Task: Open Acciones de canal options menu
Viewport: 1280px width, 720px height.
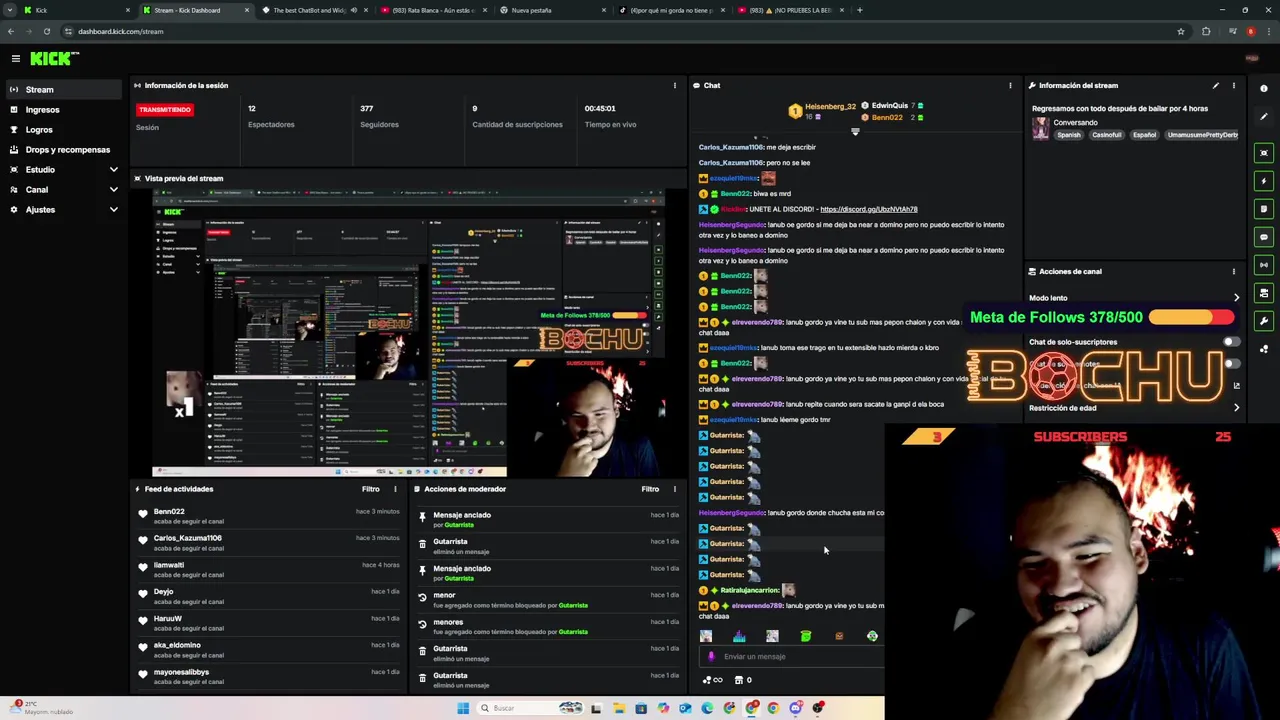Action: 1233,271
